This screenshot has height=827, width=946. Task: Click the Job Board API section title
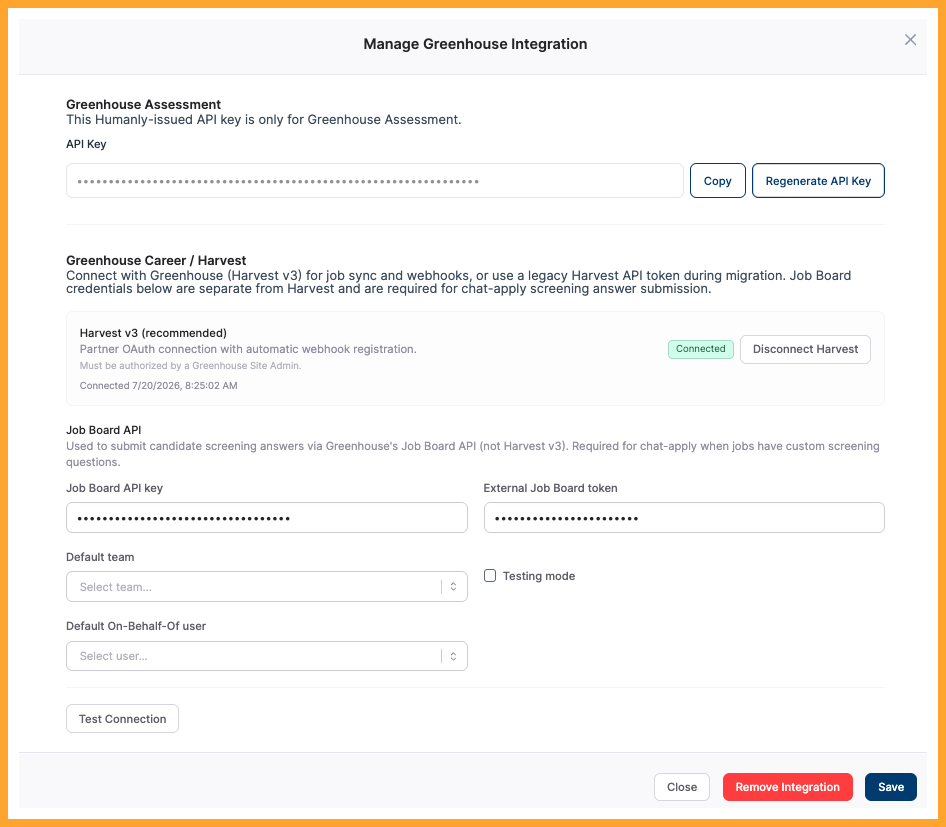[104, 430]
